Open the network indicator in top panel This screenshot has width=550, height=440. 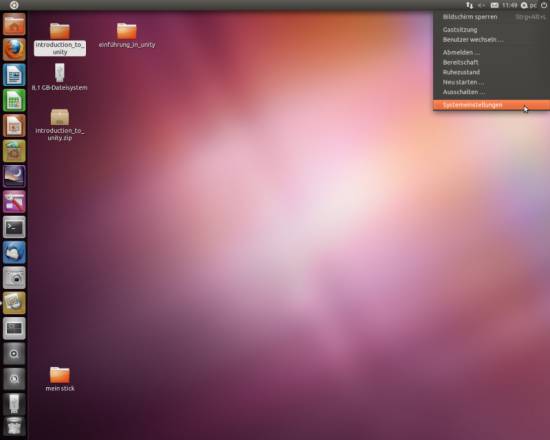tap(469, 5)
